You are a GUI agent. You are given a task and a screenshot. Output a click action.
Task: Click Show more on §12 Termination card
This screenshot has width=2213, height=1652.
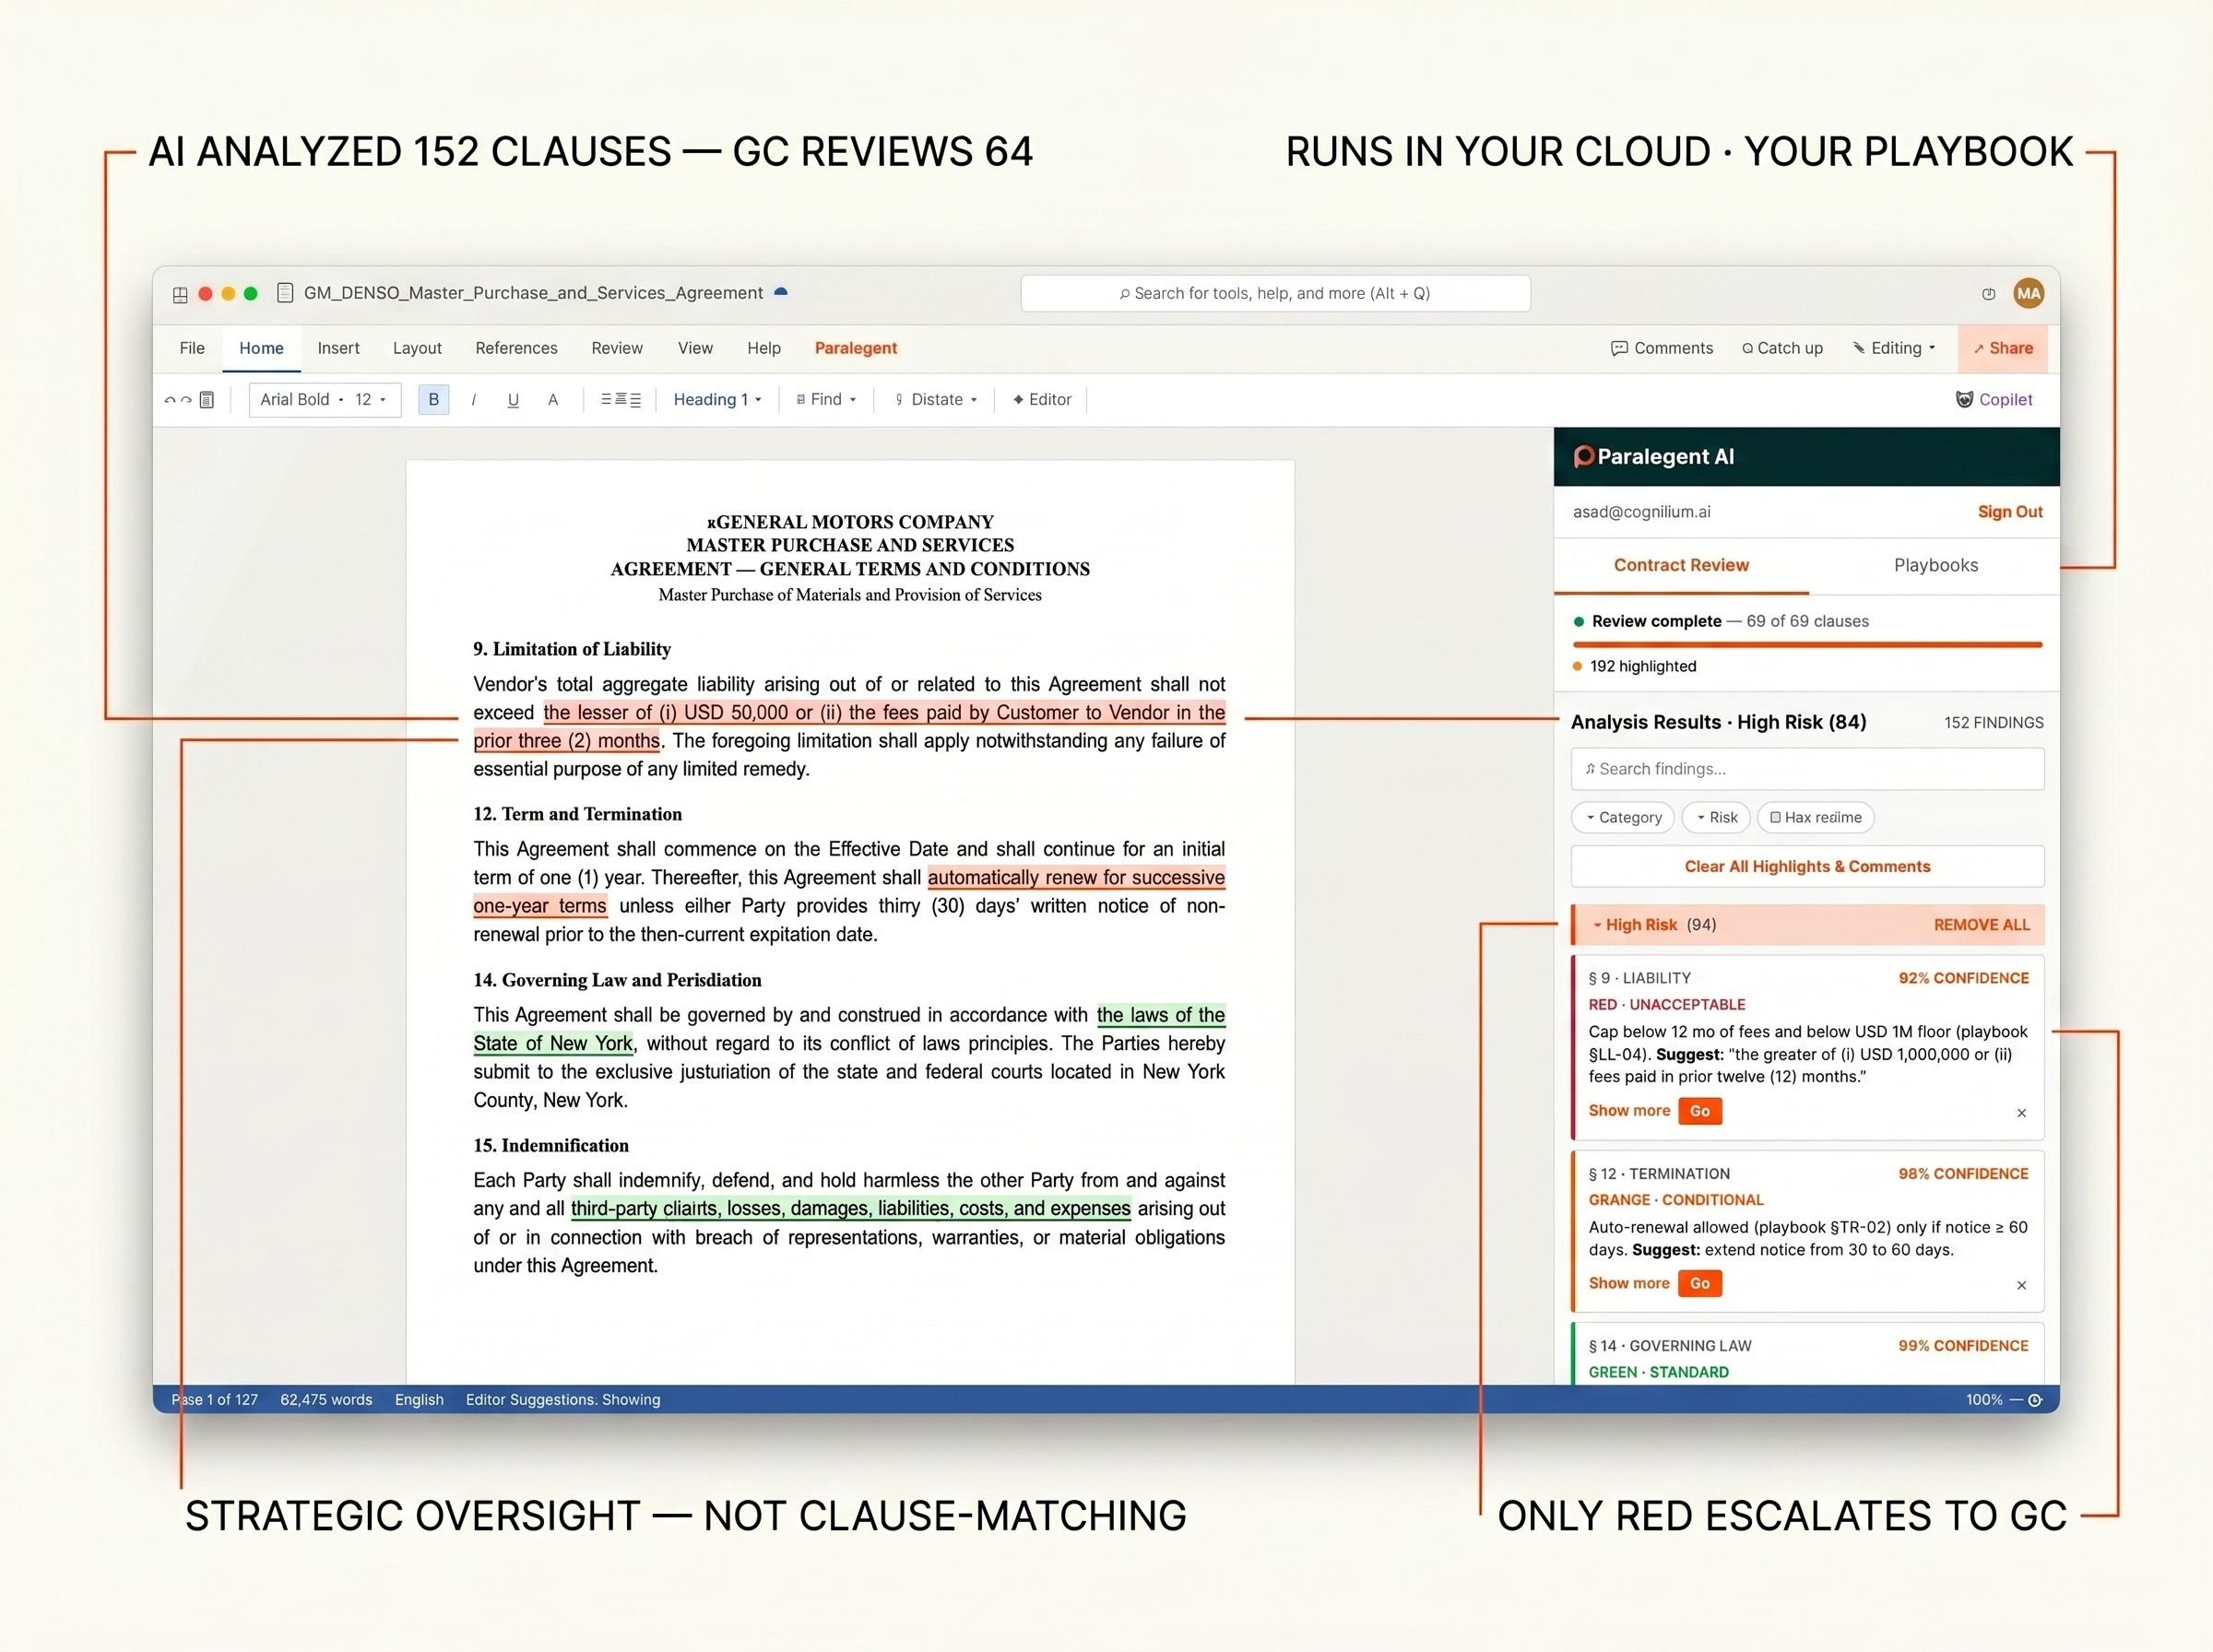pyautogui.click(x=1629, y=1283)
